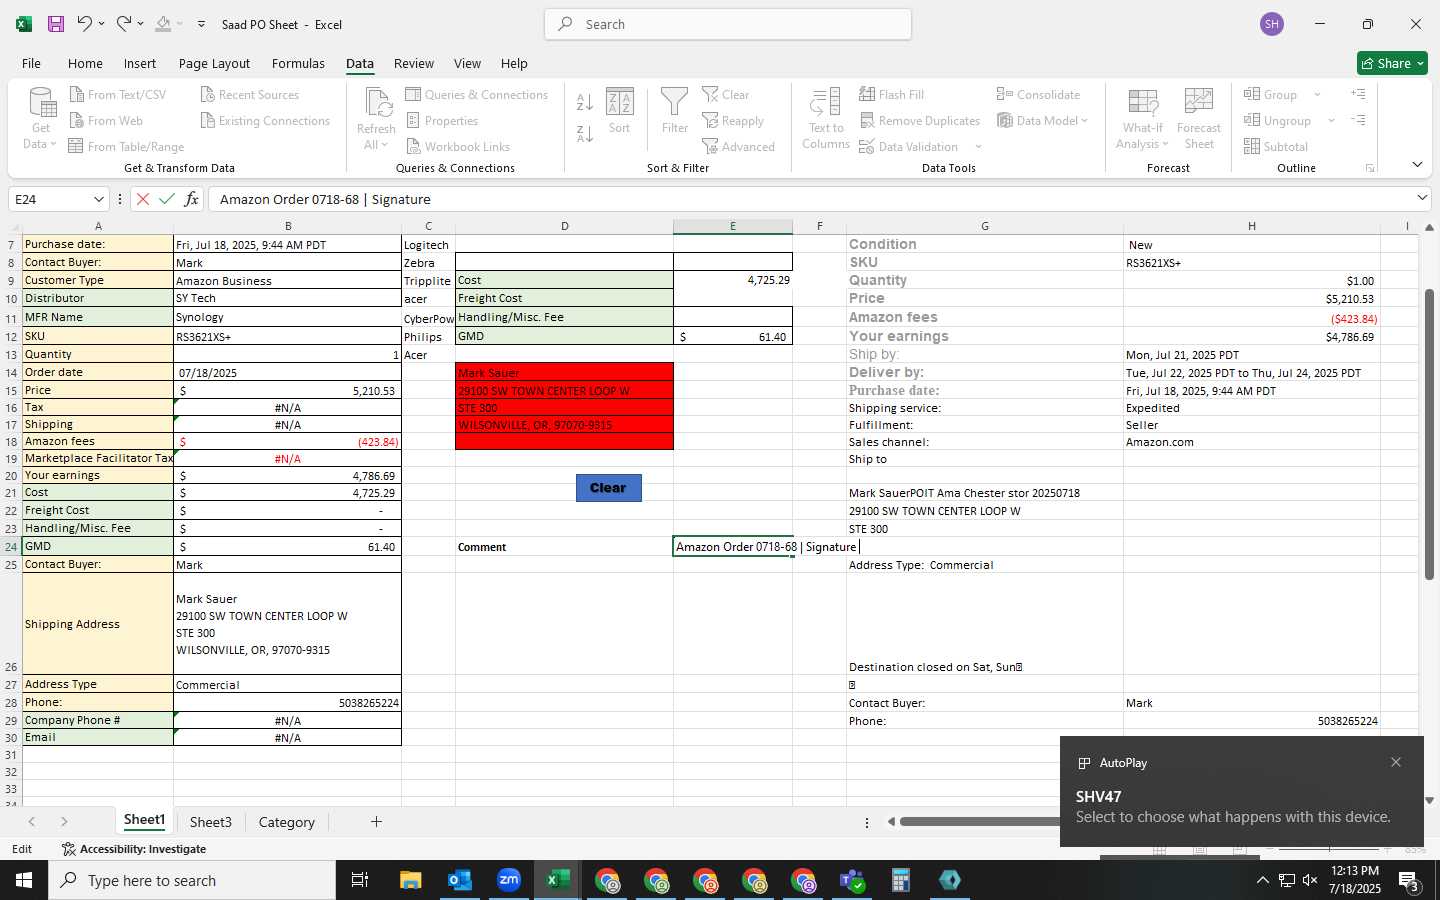
Task: Open Ungroup dropdown arrow
Action: (x=1331, y=120)
